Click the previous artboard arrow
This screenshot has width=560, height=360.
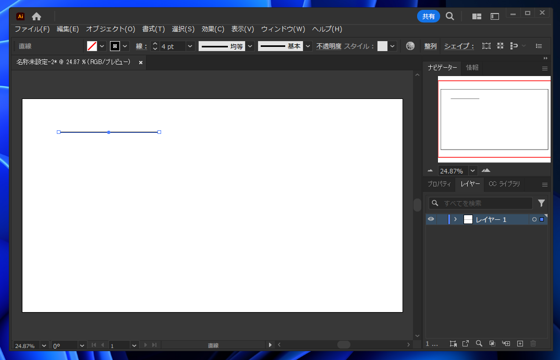(x=103, y=345)
